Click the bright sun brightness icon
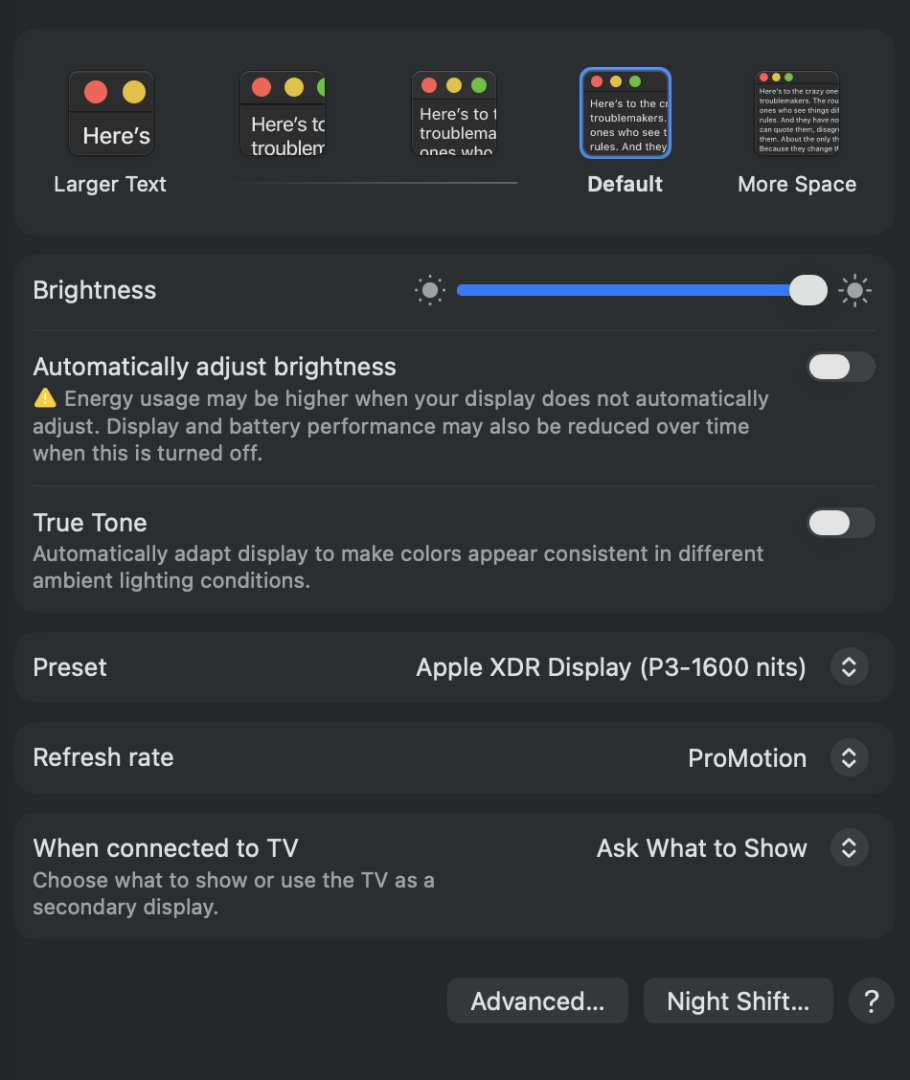Screen dimensions: 910x1080 (x=855, y=291)
